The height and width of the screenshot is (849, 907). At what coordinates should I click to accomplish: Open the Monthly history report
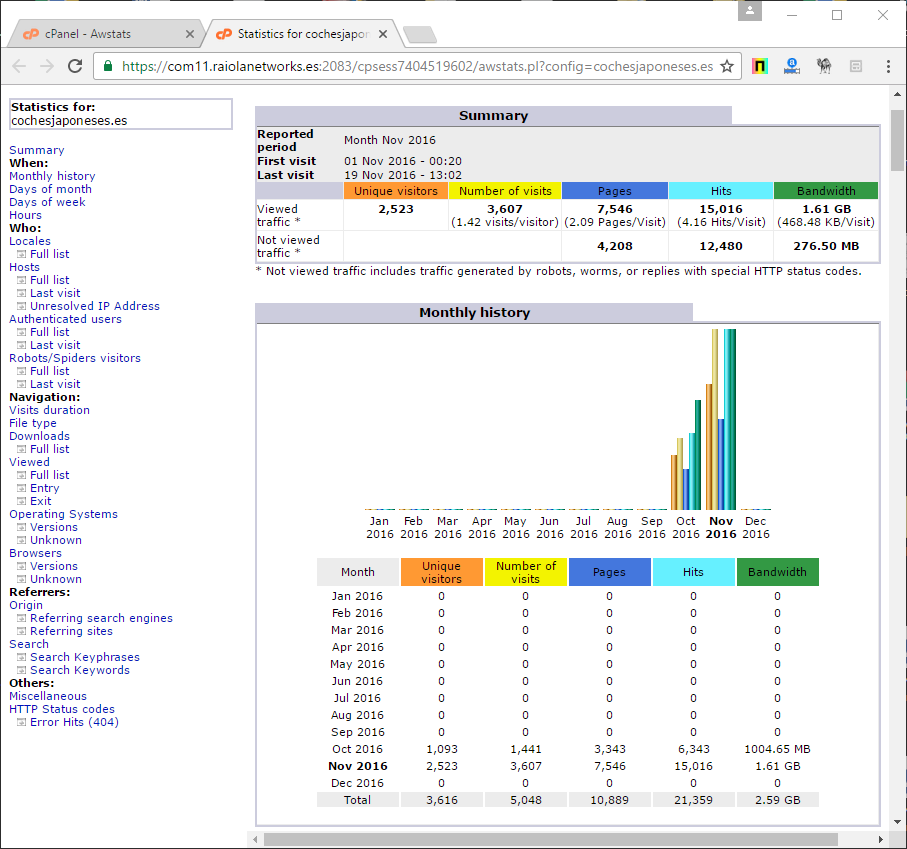pyautogui.click(x=52, y=175)
